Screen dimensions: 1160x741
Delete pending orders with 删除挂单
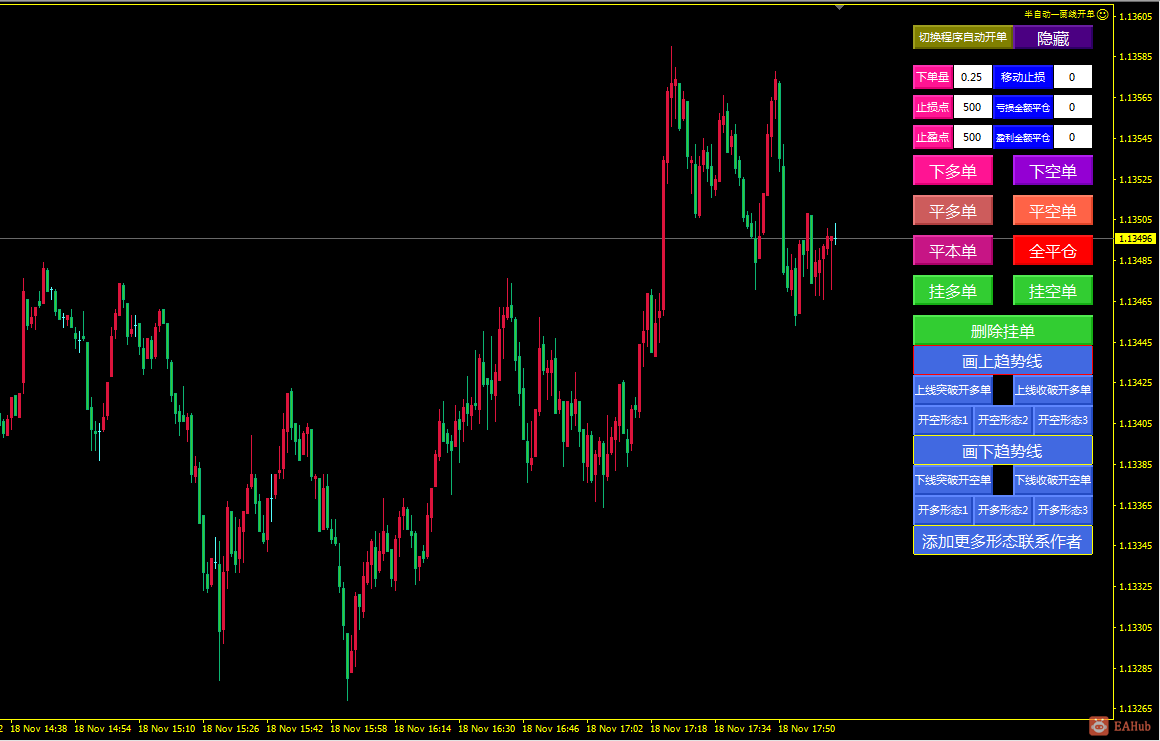tap(1002, 331)
